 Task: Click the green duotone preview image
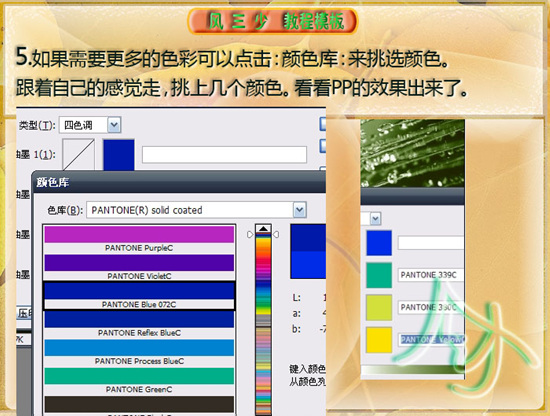coord(412,153)
